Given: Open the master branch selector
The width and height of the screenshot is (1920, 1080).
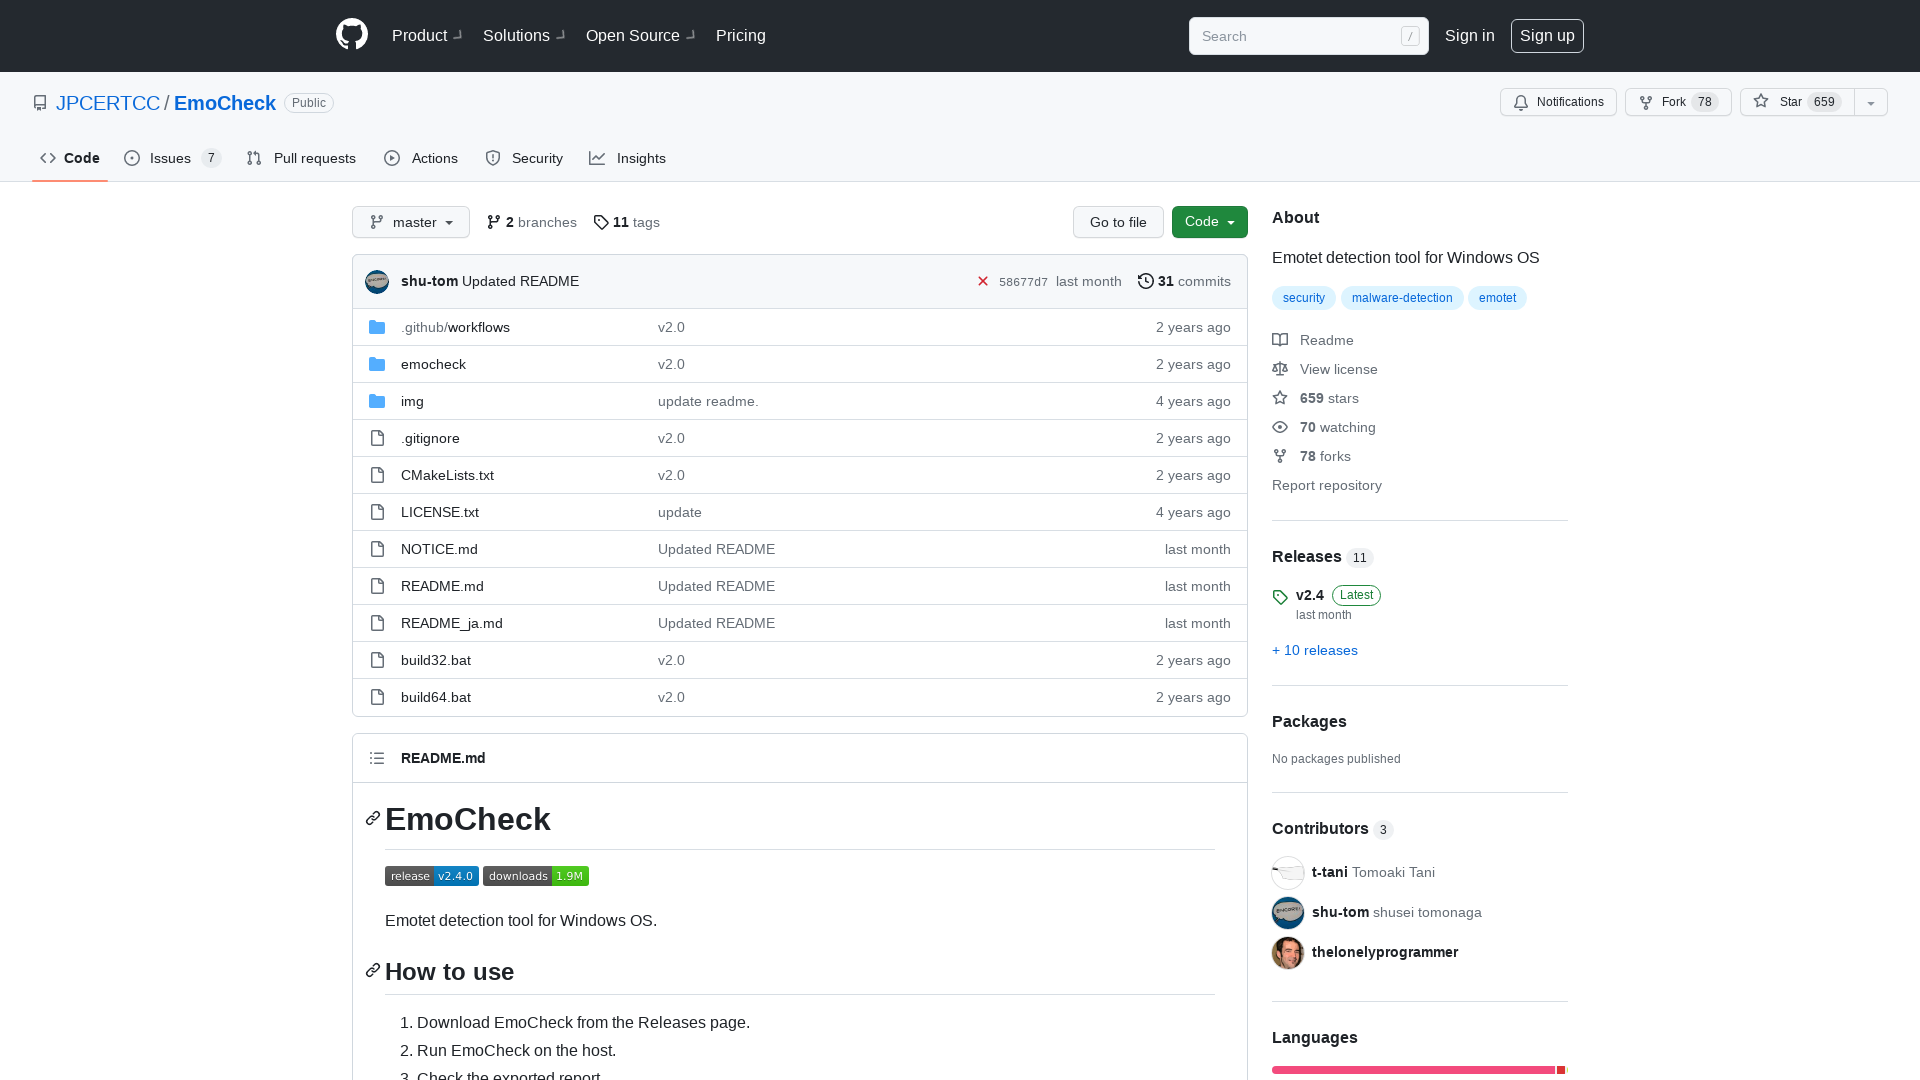Looking at the screenshot, I should pos(411,222).
